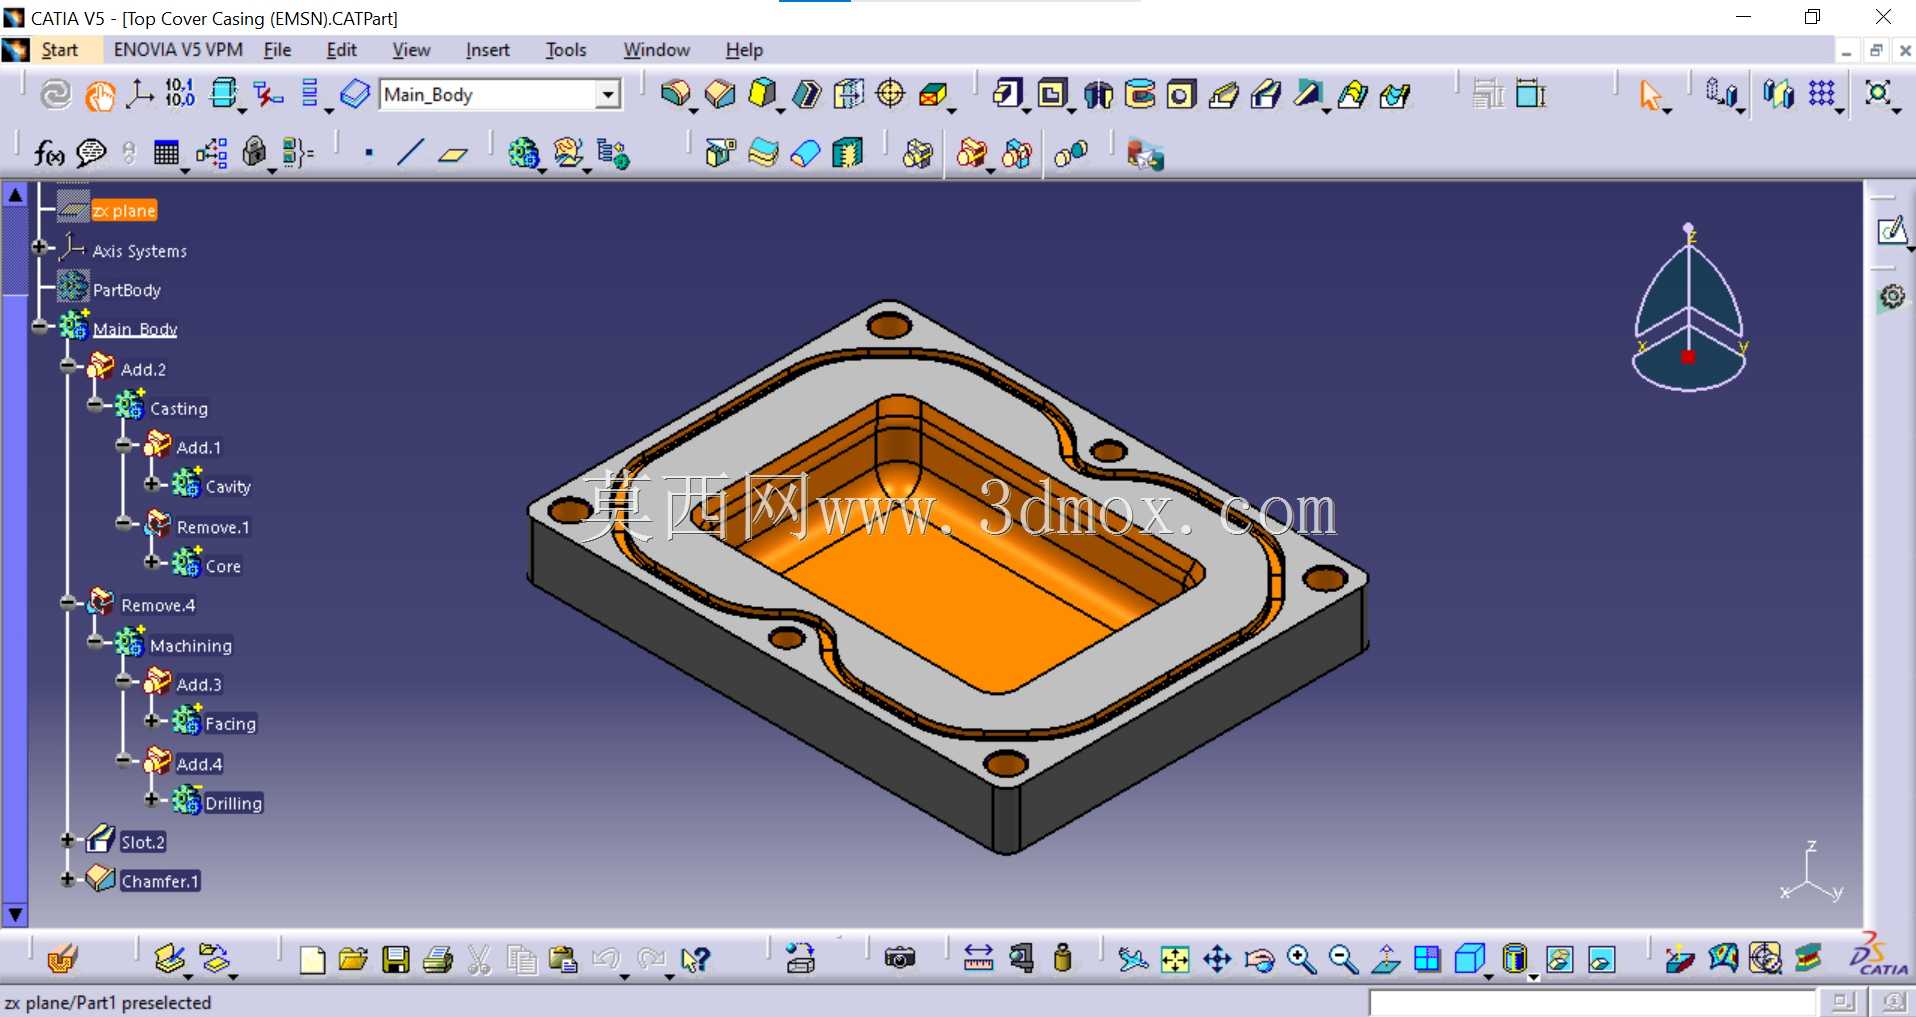The image size is (1916, 1017).
Task: Select the Line creation tool
Action: click(x=410, y=153)
